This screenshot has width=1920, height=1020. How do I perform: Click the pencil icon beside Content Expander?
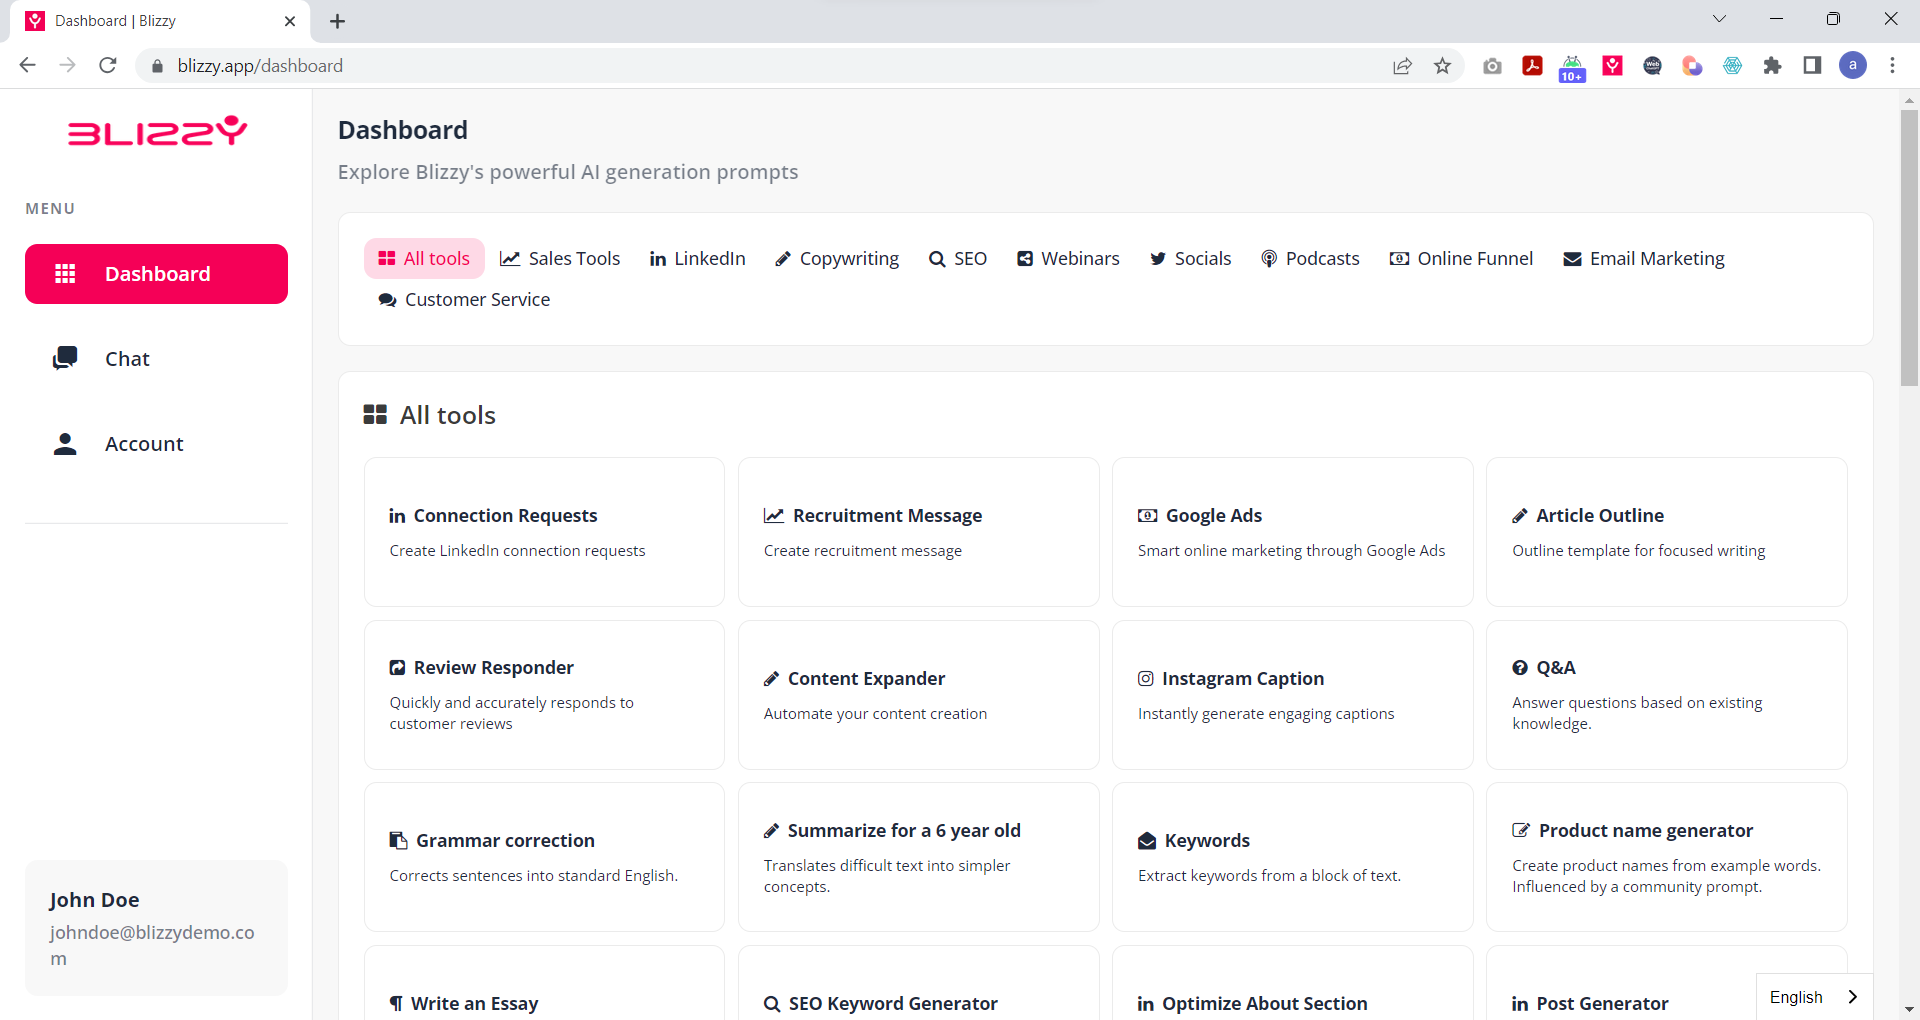click(771, 679)
